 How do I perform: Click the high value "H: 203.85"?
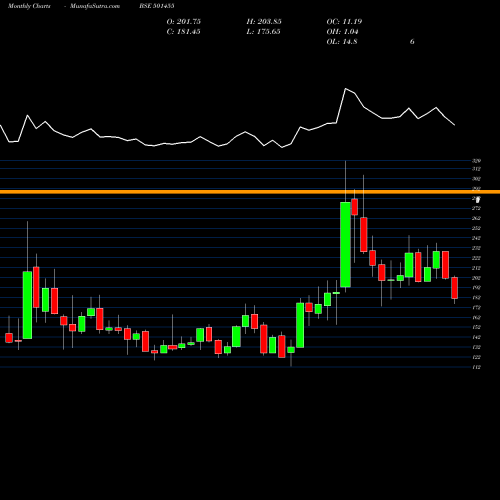click(x=264, y=22)
